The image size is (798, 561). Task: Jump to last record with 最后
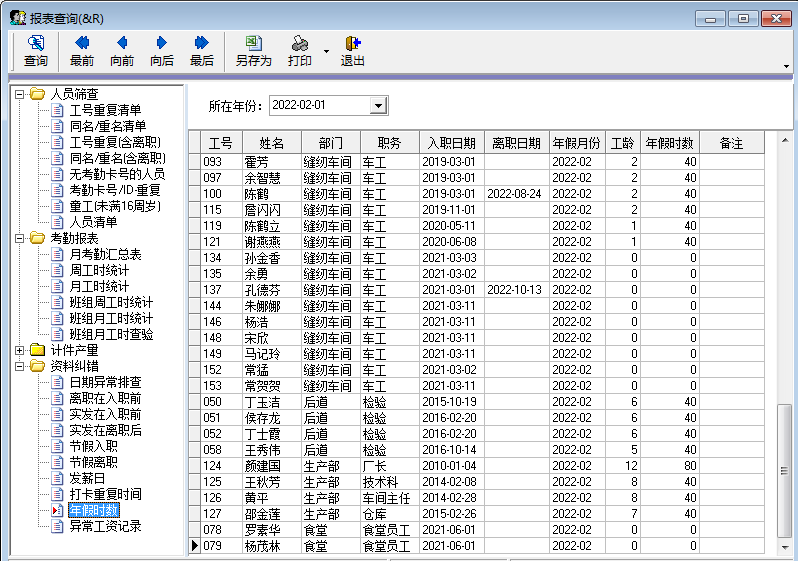[202, 51]
